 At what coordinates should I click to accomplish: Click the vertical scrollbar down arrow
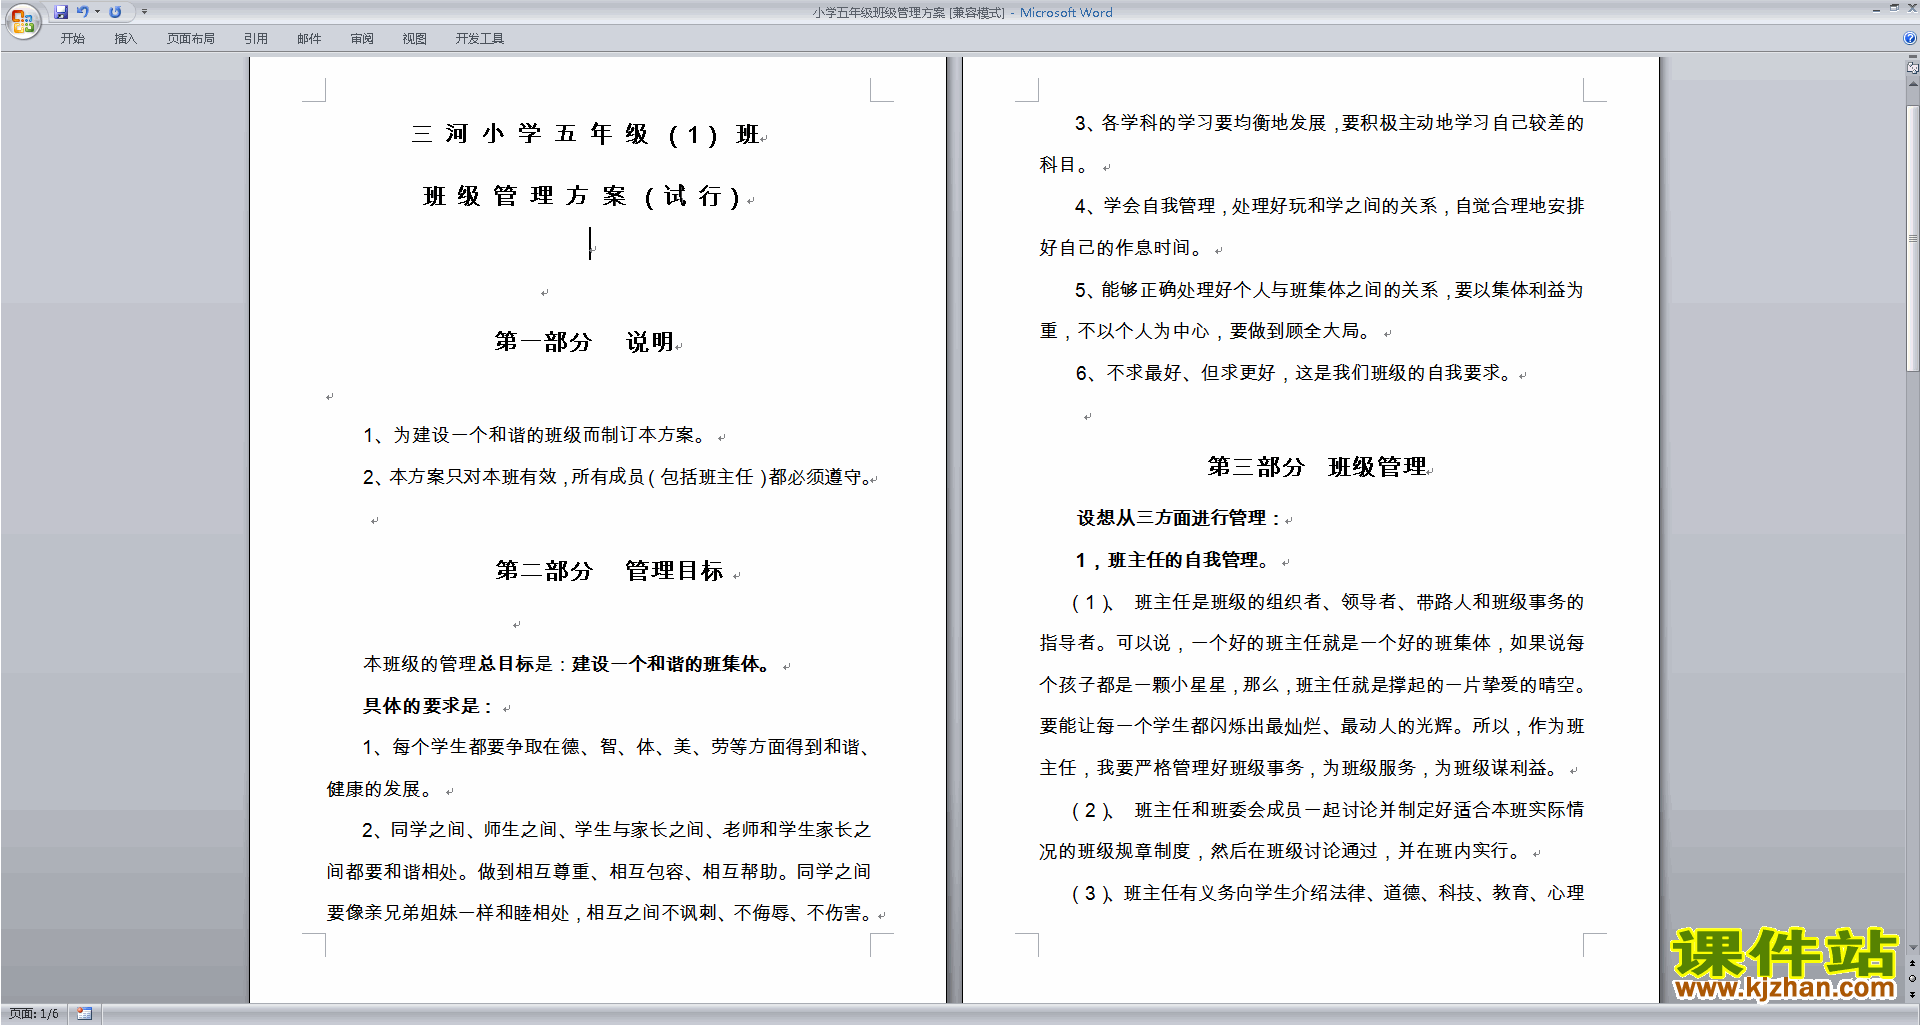click(x=1912, y=947)
